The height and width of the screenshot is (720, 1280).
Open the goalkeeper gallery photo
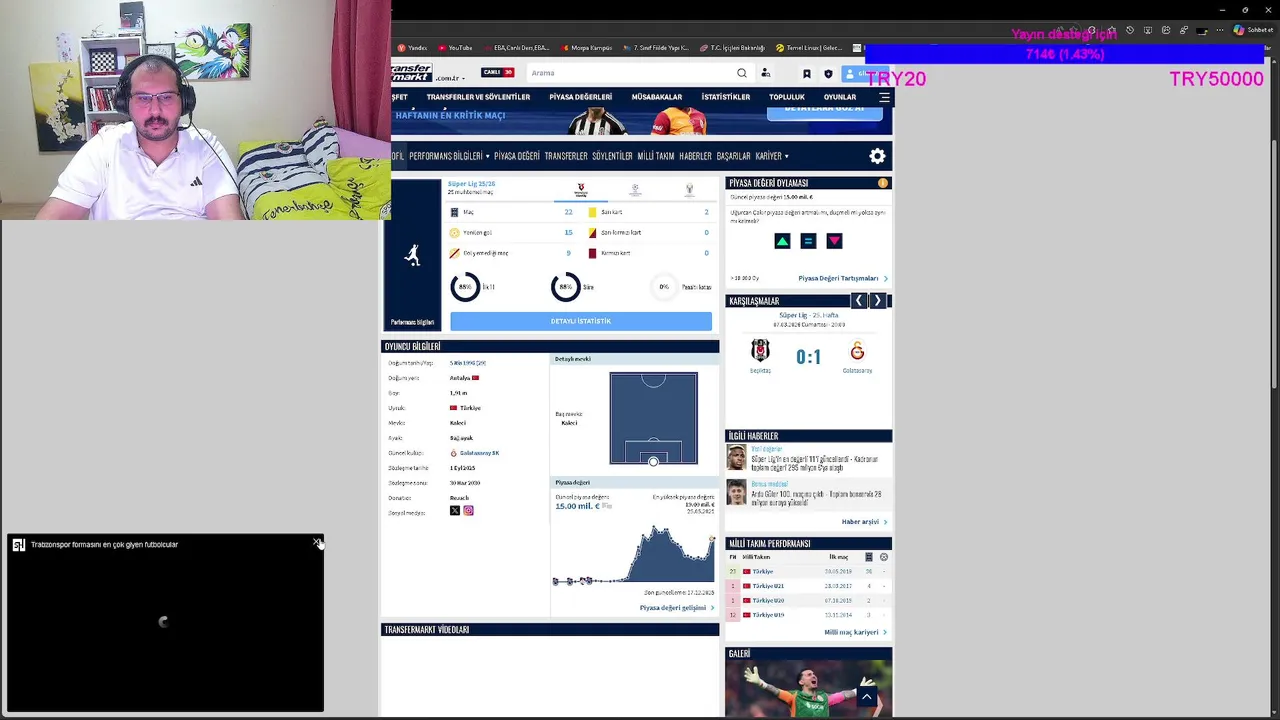coord(808,688)
